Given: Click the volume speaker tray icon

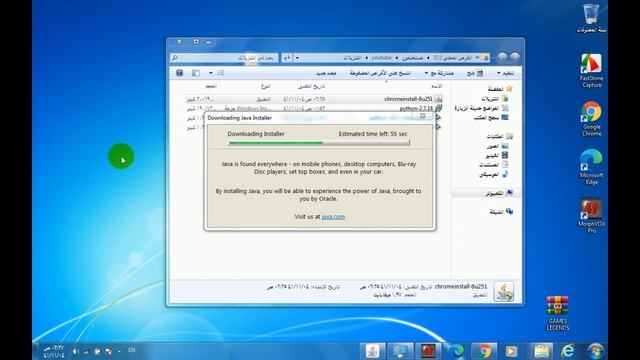Looking at the screenshot, I should [76, 351].
